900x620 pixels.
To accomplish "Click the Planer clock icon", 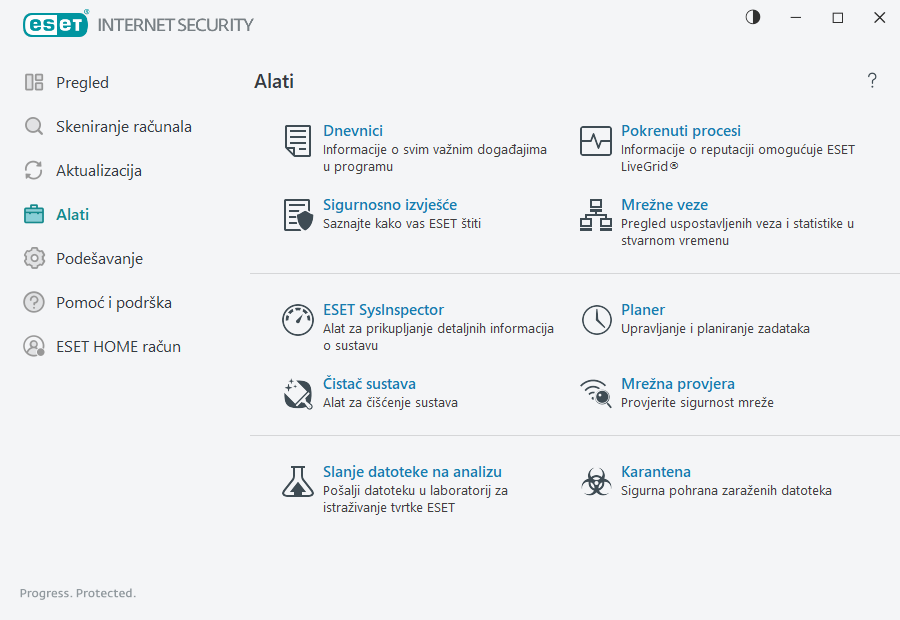I will click(x=596, y=320).
